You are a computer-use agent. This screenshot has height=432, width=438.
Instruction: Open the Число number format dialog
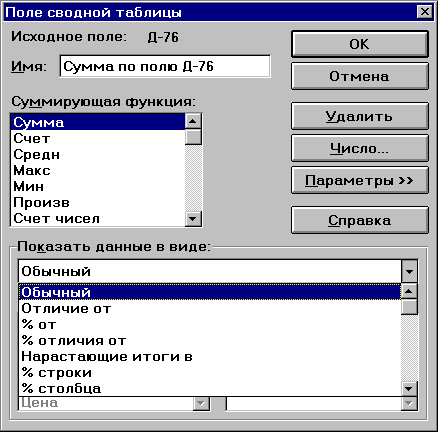tap(360, 148)
